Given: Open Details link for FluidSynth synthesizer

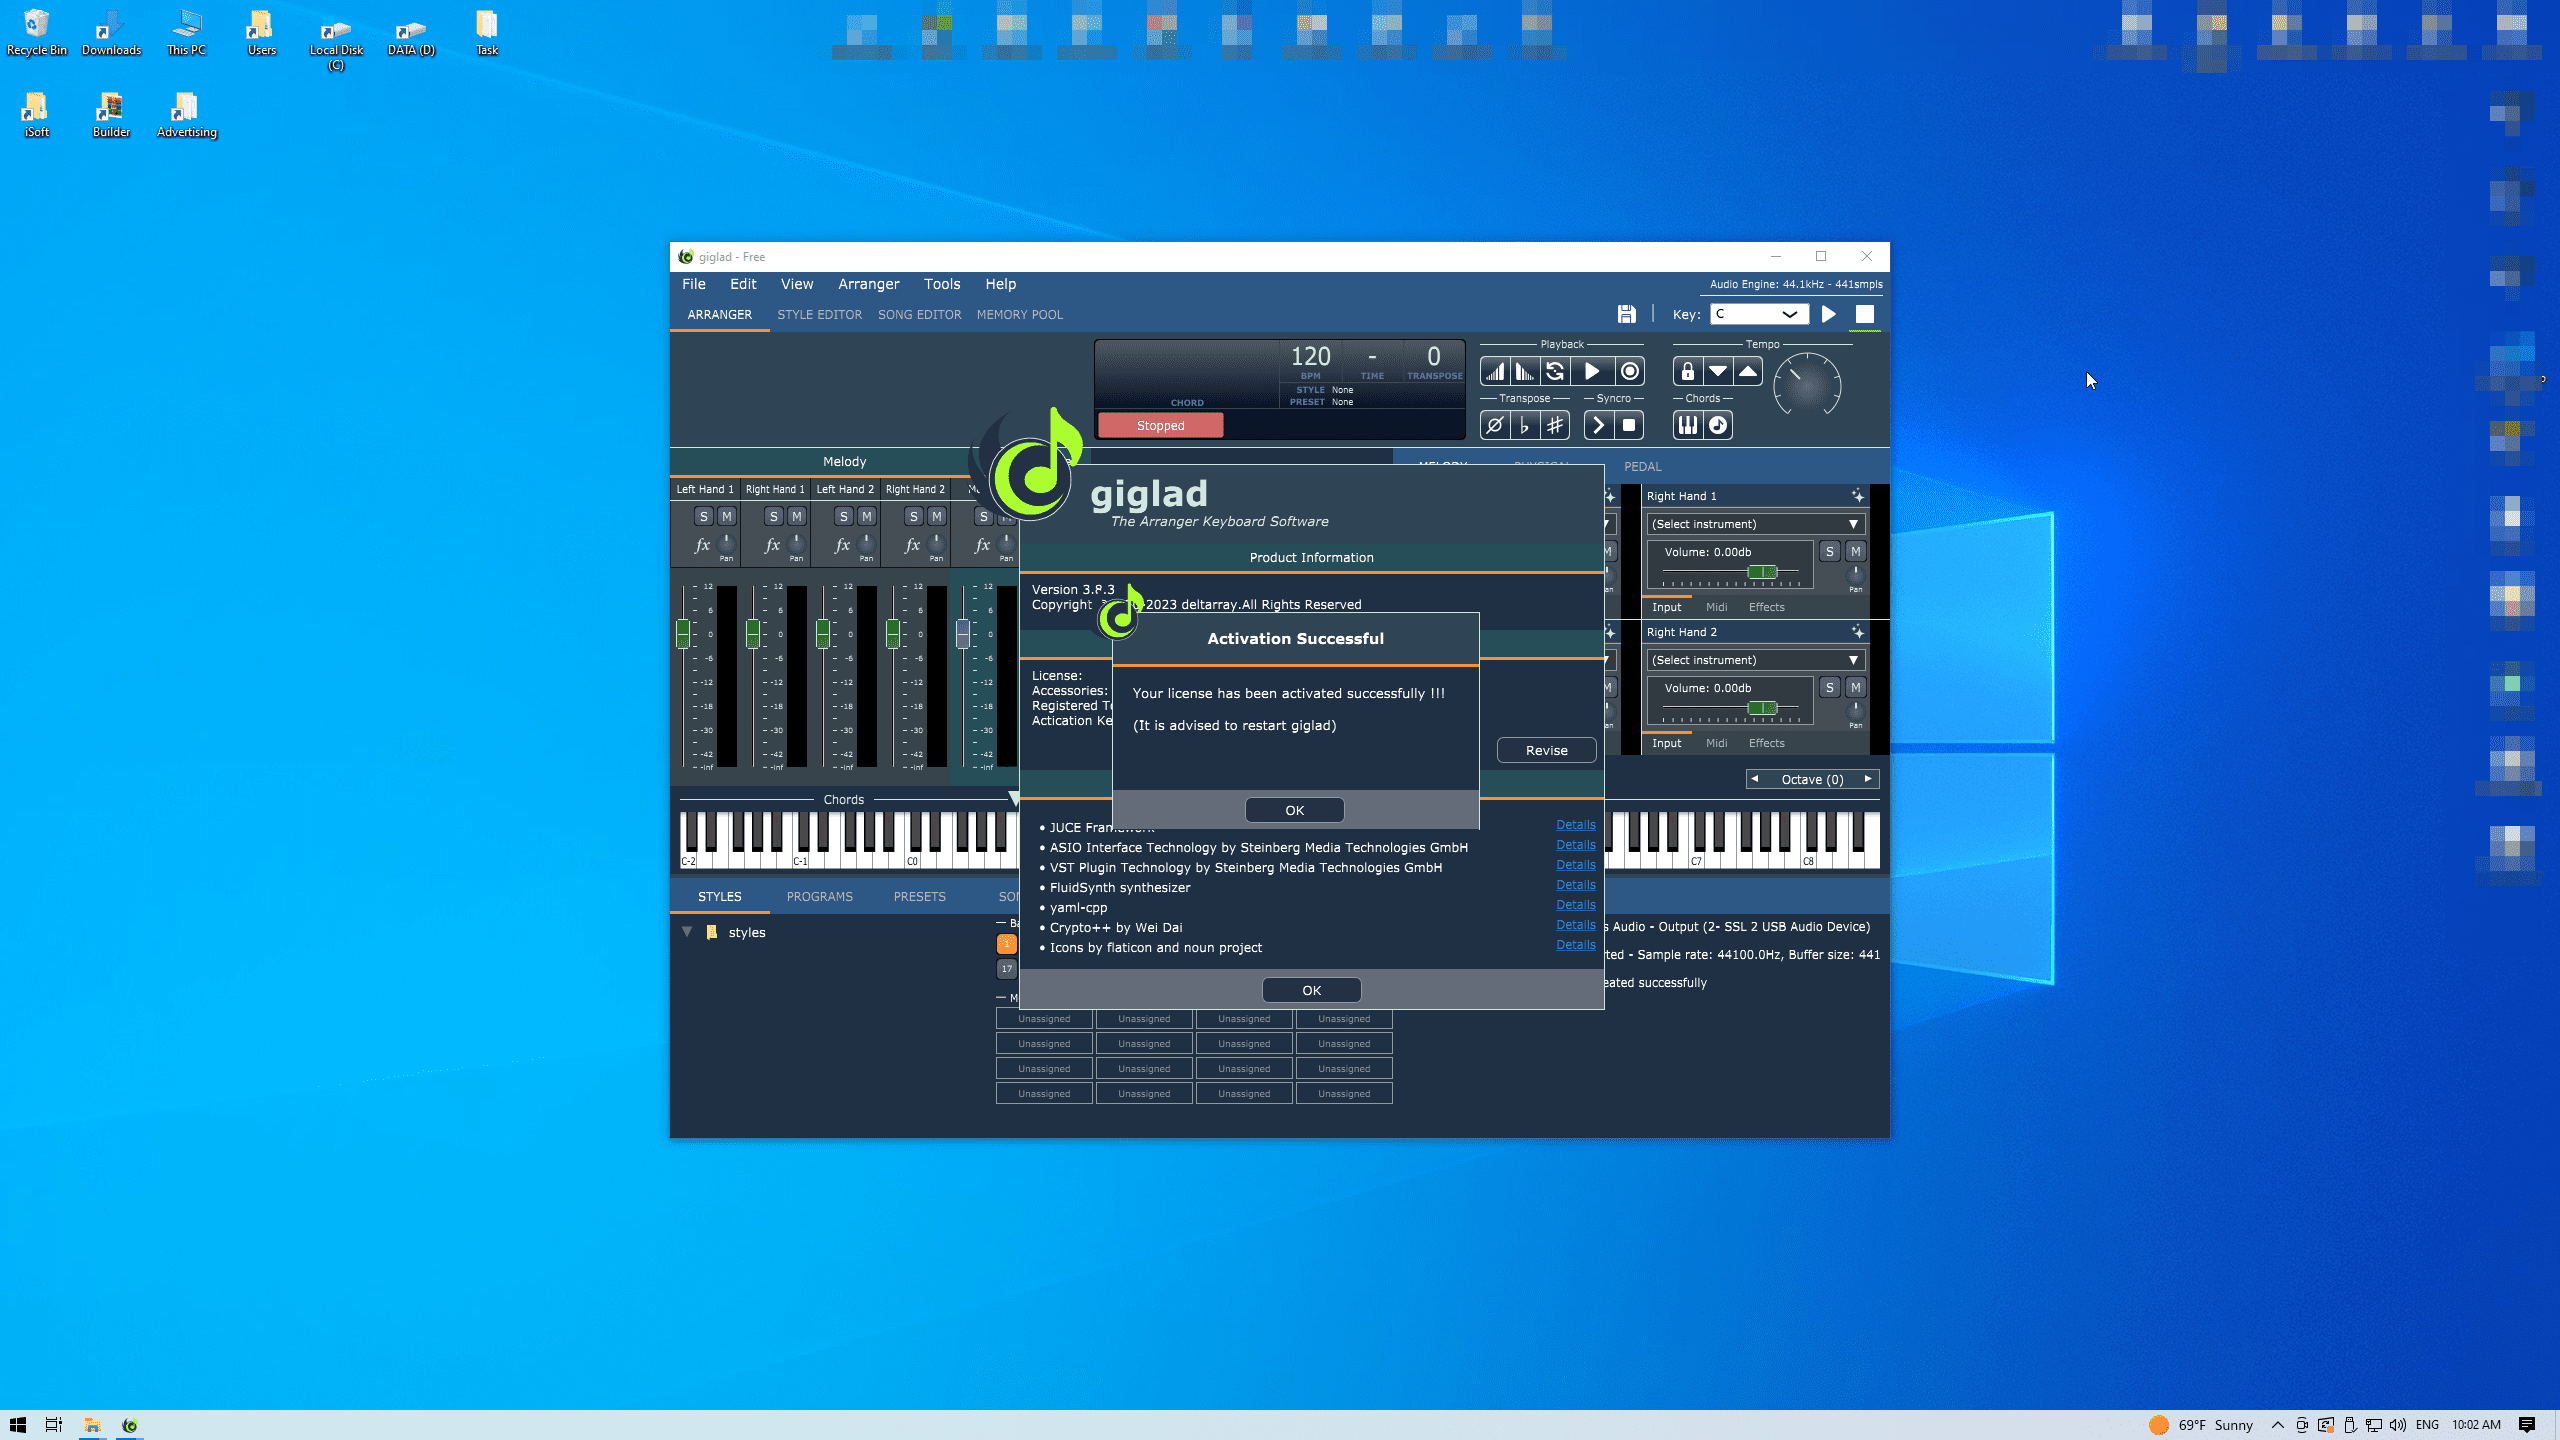Looking at the screenshot, I should click(x=1575, y=885).
